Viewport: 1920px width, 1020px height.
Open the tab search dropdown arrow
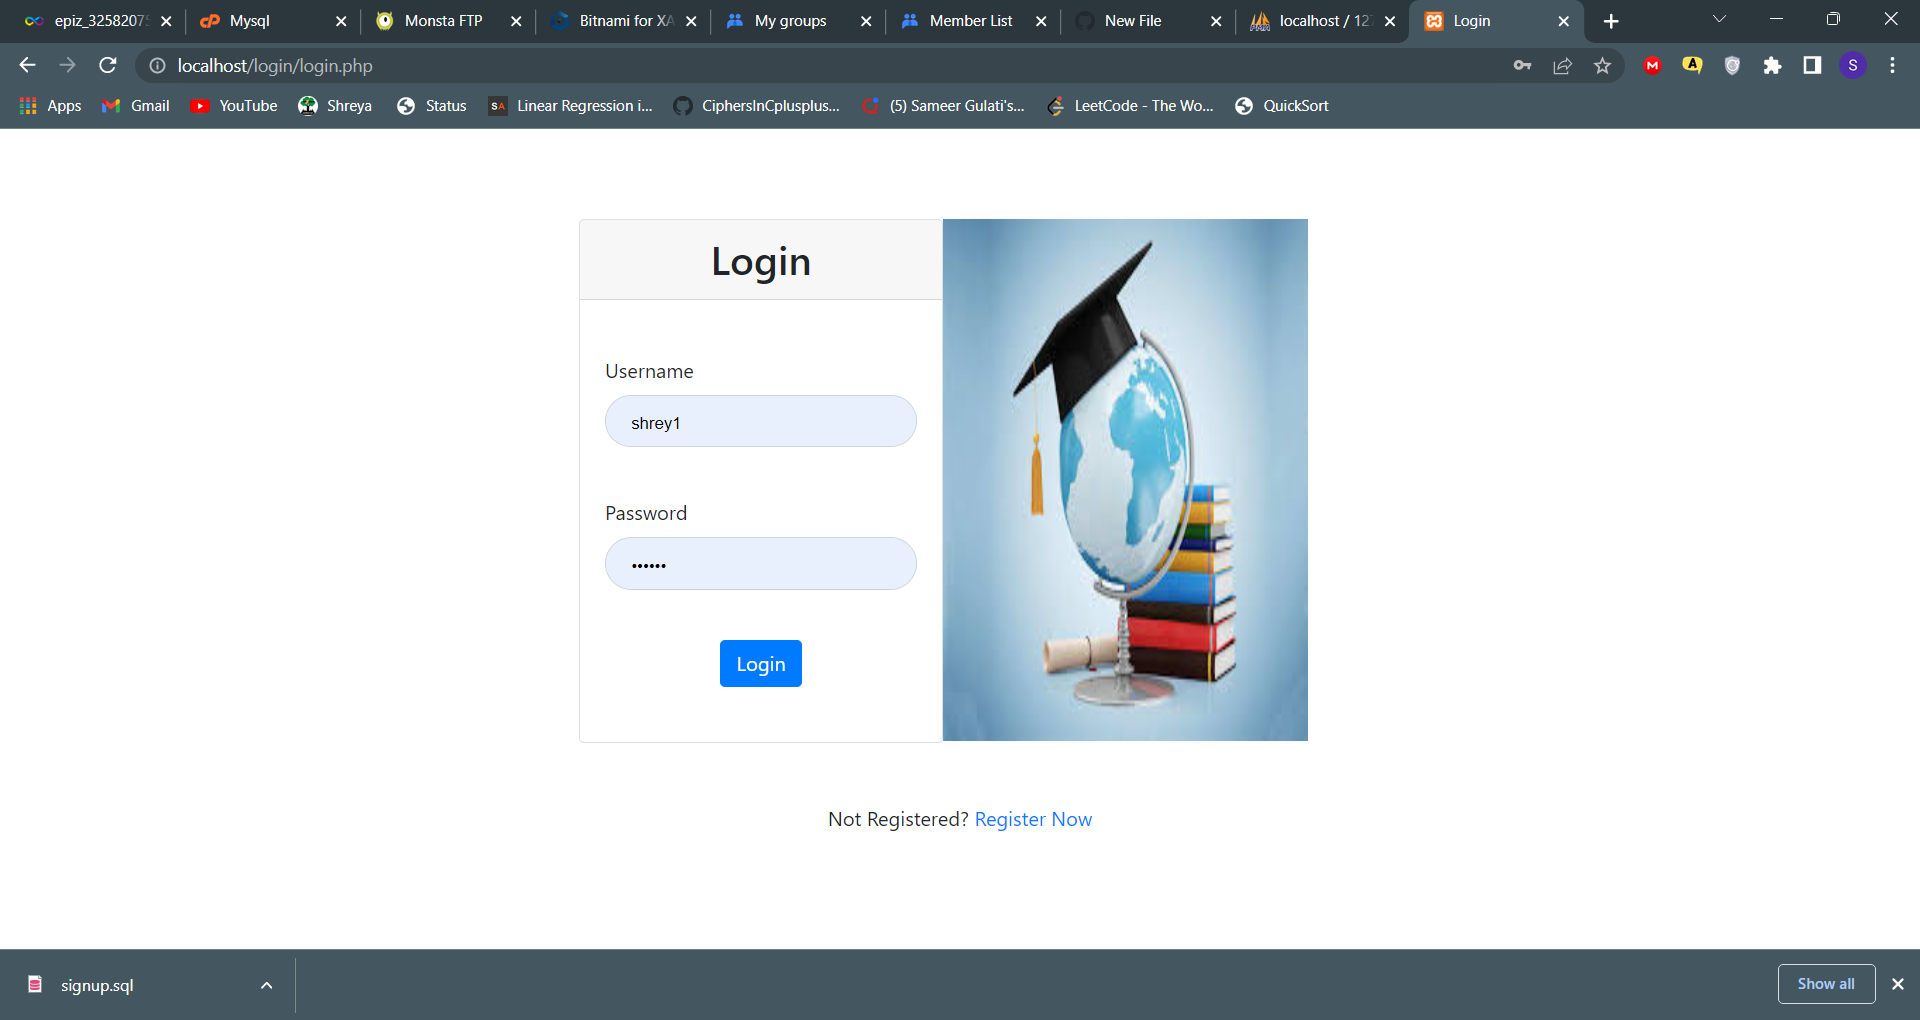pos(1719,18)
